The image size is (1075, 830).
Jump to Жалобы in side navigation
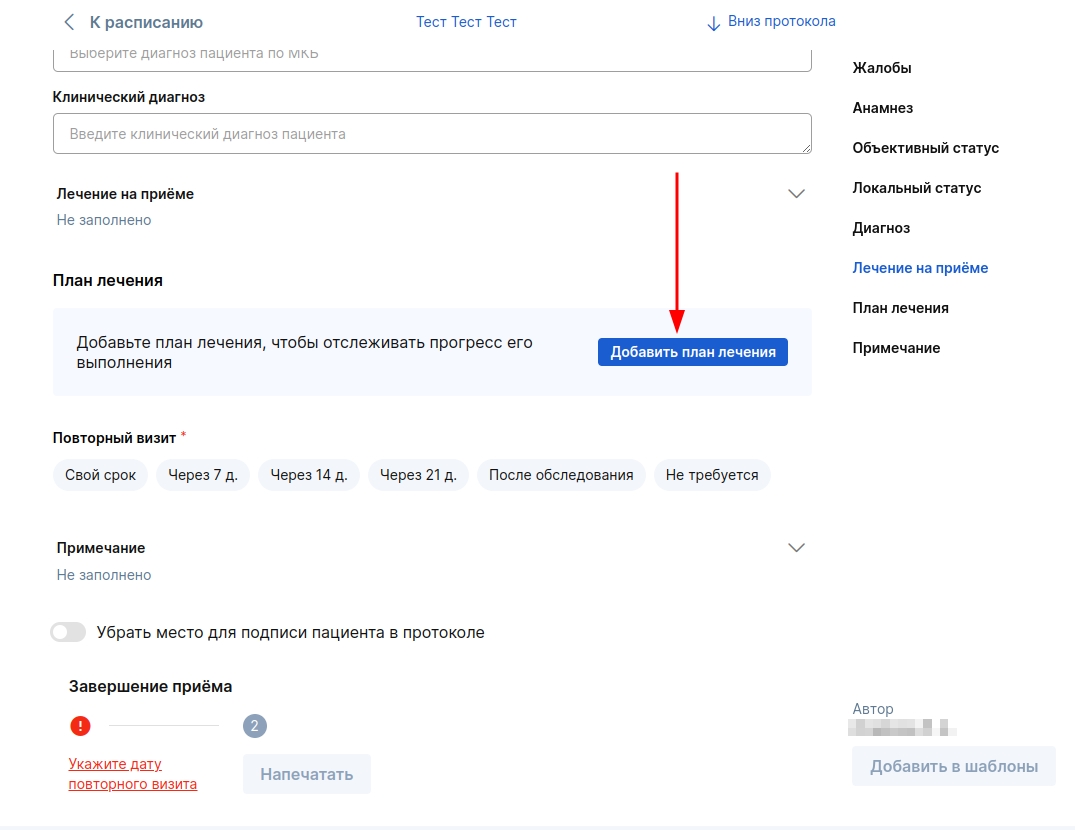click(x=881, y=68)
